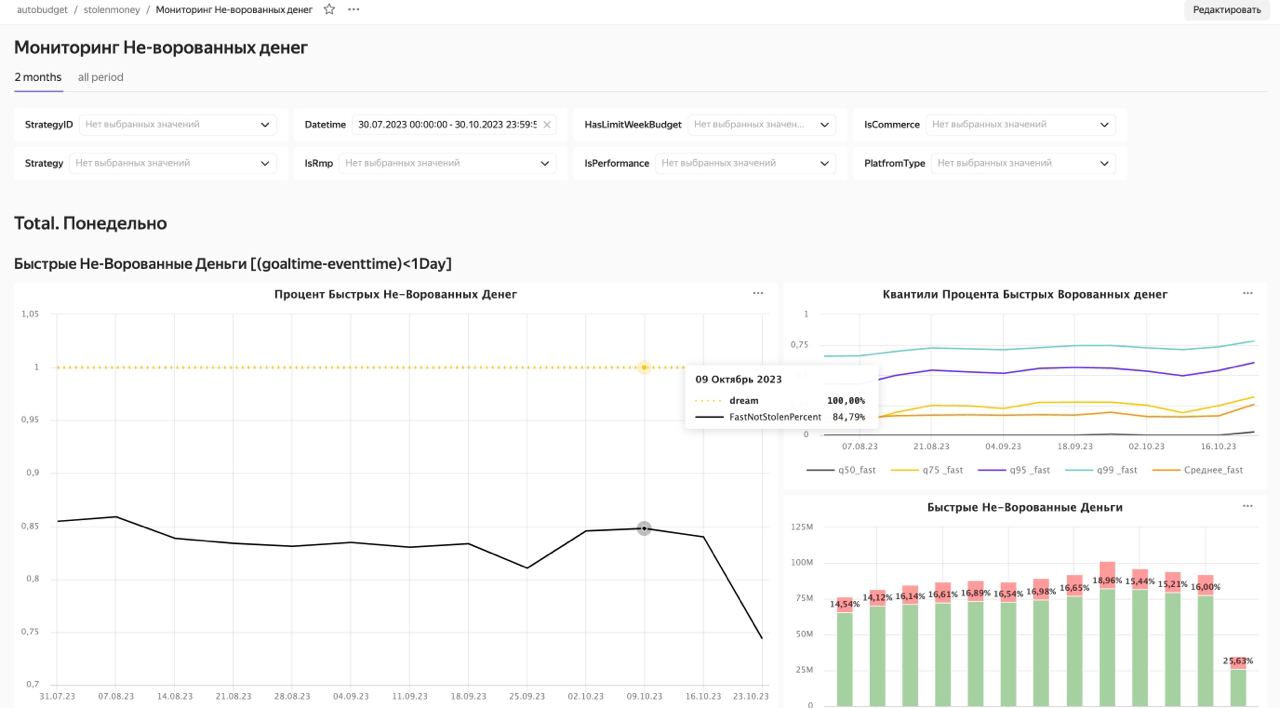This screenshot has width=1280, height=708.
Task: Mark dashboard as favorite with star icon
Action: 329,9
